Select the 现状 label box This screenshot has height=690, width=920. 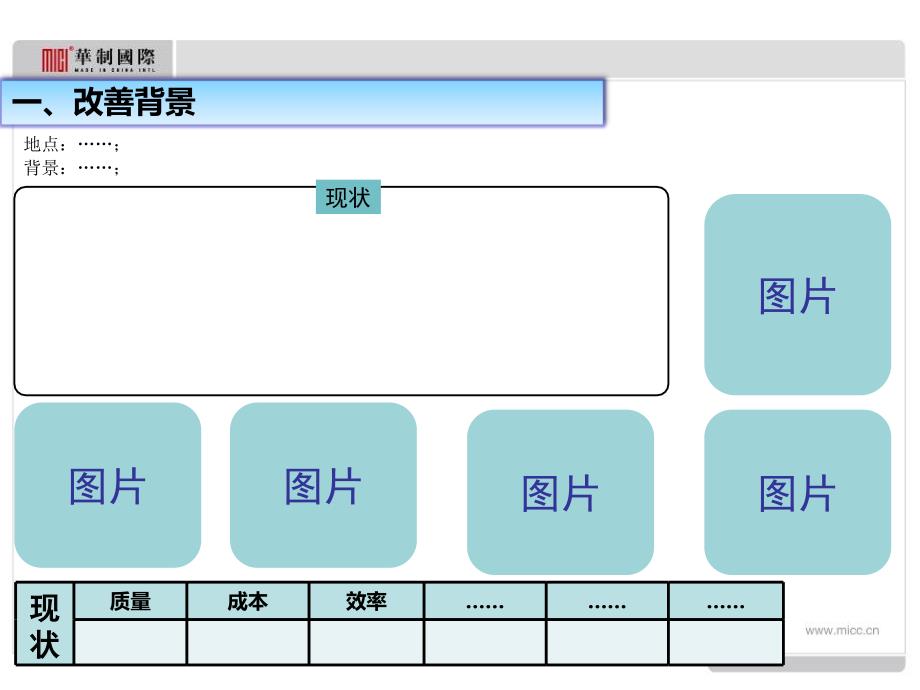[348, 197]
